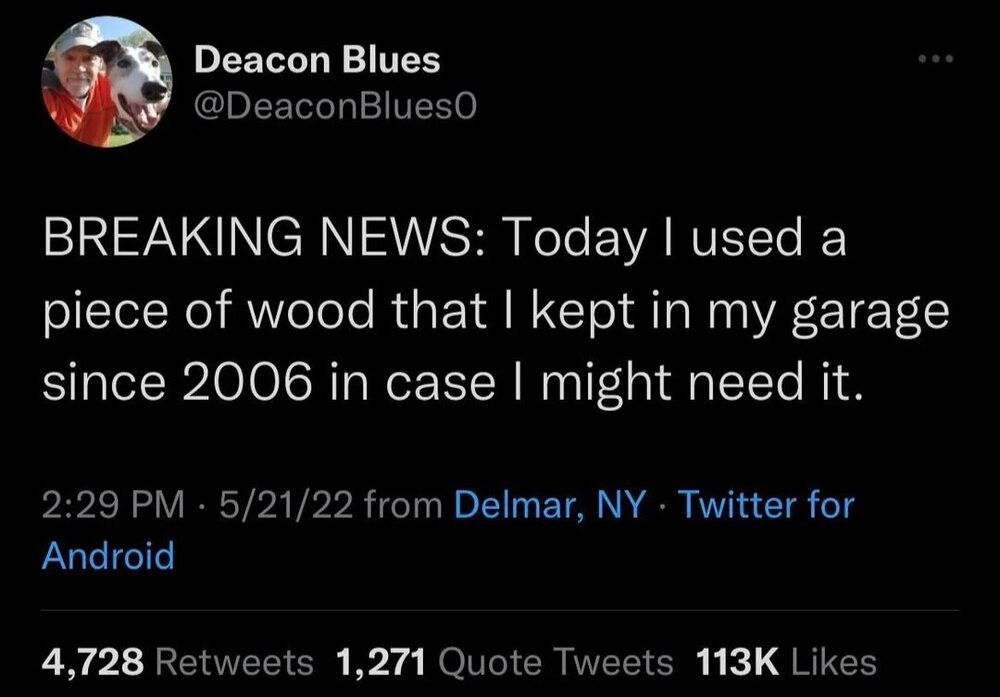The width and height of the screenshot is (1000, 697).
Task: Open the 1,271 Quote Tweets
Action: pos(500,662)
